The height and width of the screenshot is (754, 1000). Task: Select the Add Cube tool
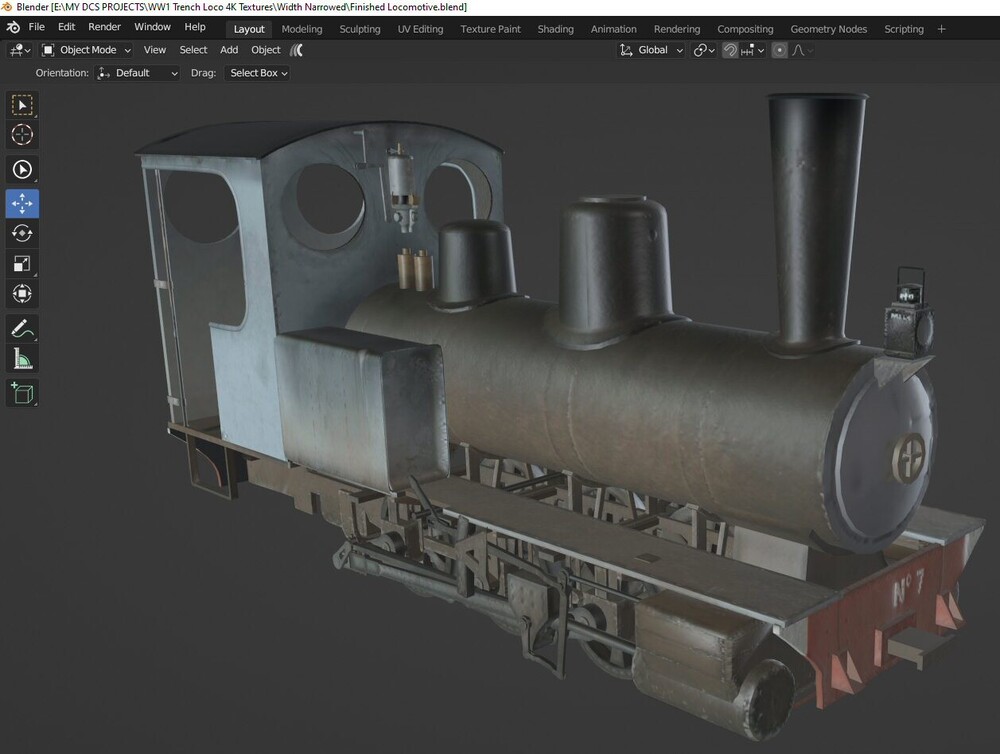(x=22, y=394)
